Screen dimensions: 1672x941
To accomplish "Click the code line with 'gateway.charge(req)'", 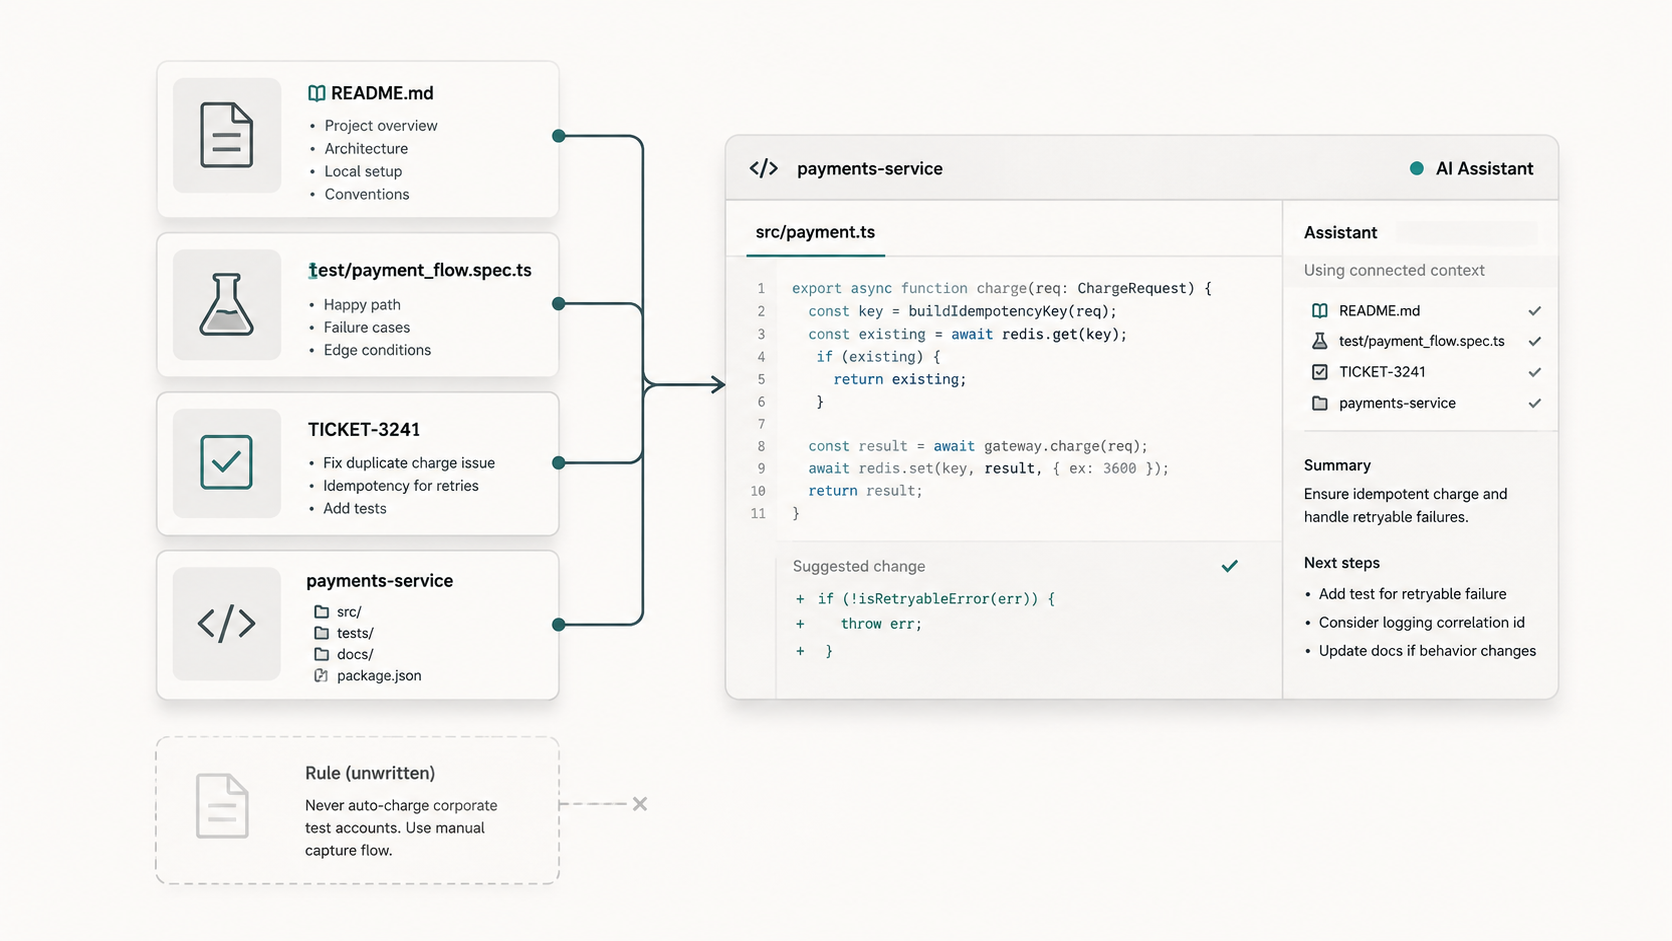I will [978, 446].
